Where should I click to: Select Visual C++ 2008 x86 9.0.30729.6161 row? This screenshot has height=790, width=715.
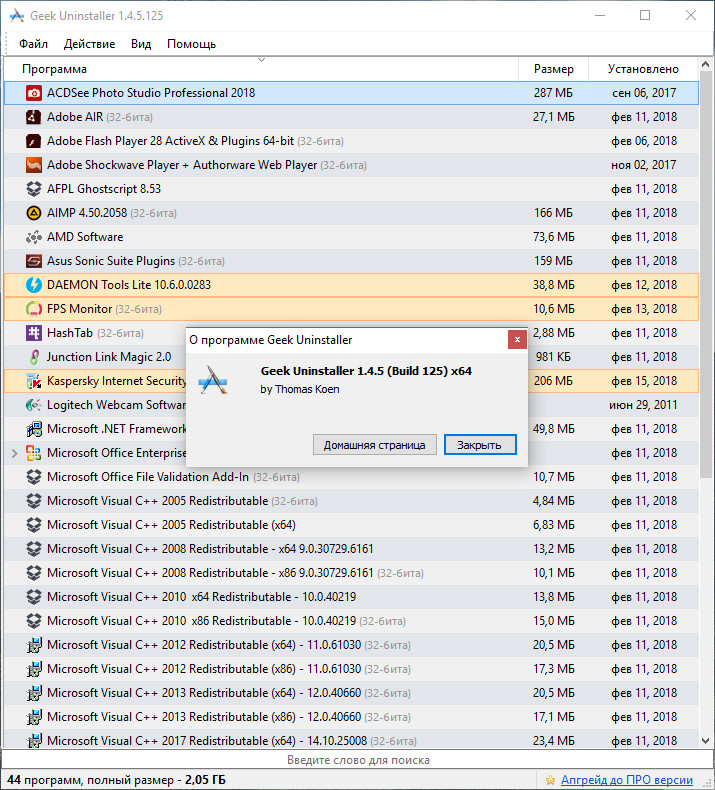pos(352,573)
